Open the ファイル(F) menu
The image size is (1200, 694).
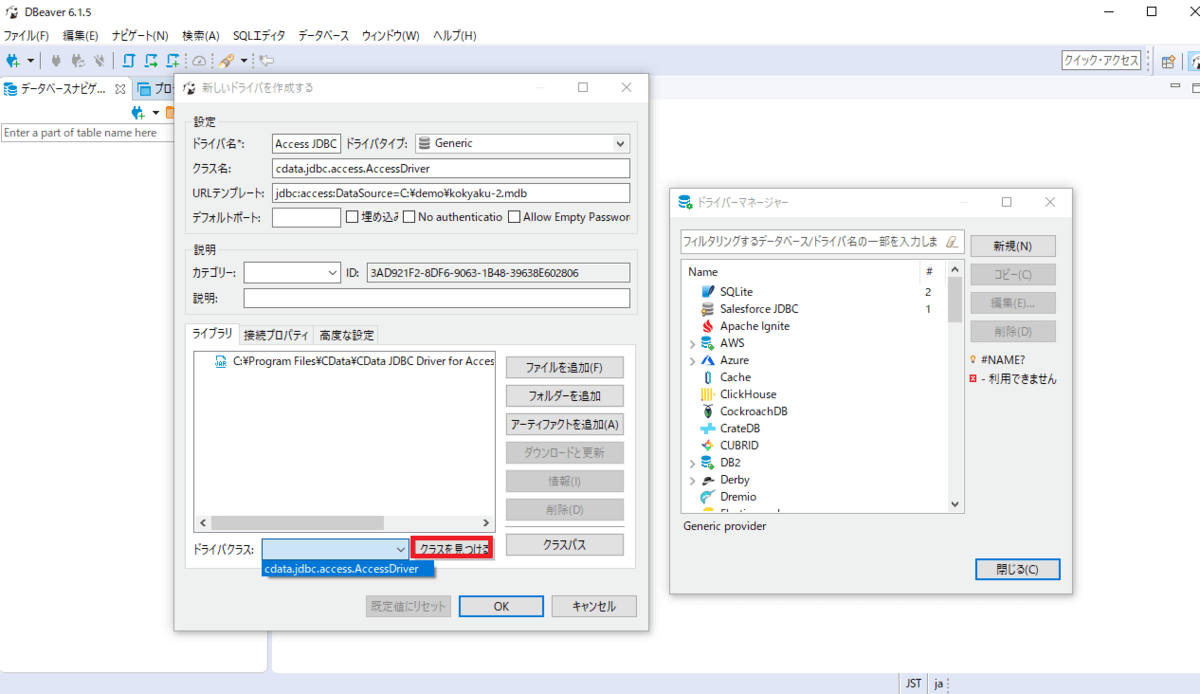click(26, 35)
